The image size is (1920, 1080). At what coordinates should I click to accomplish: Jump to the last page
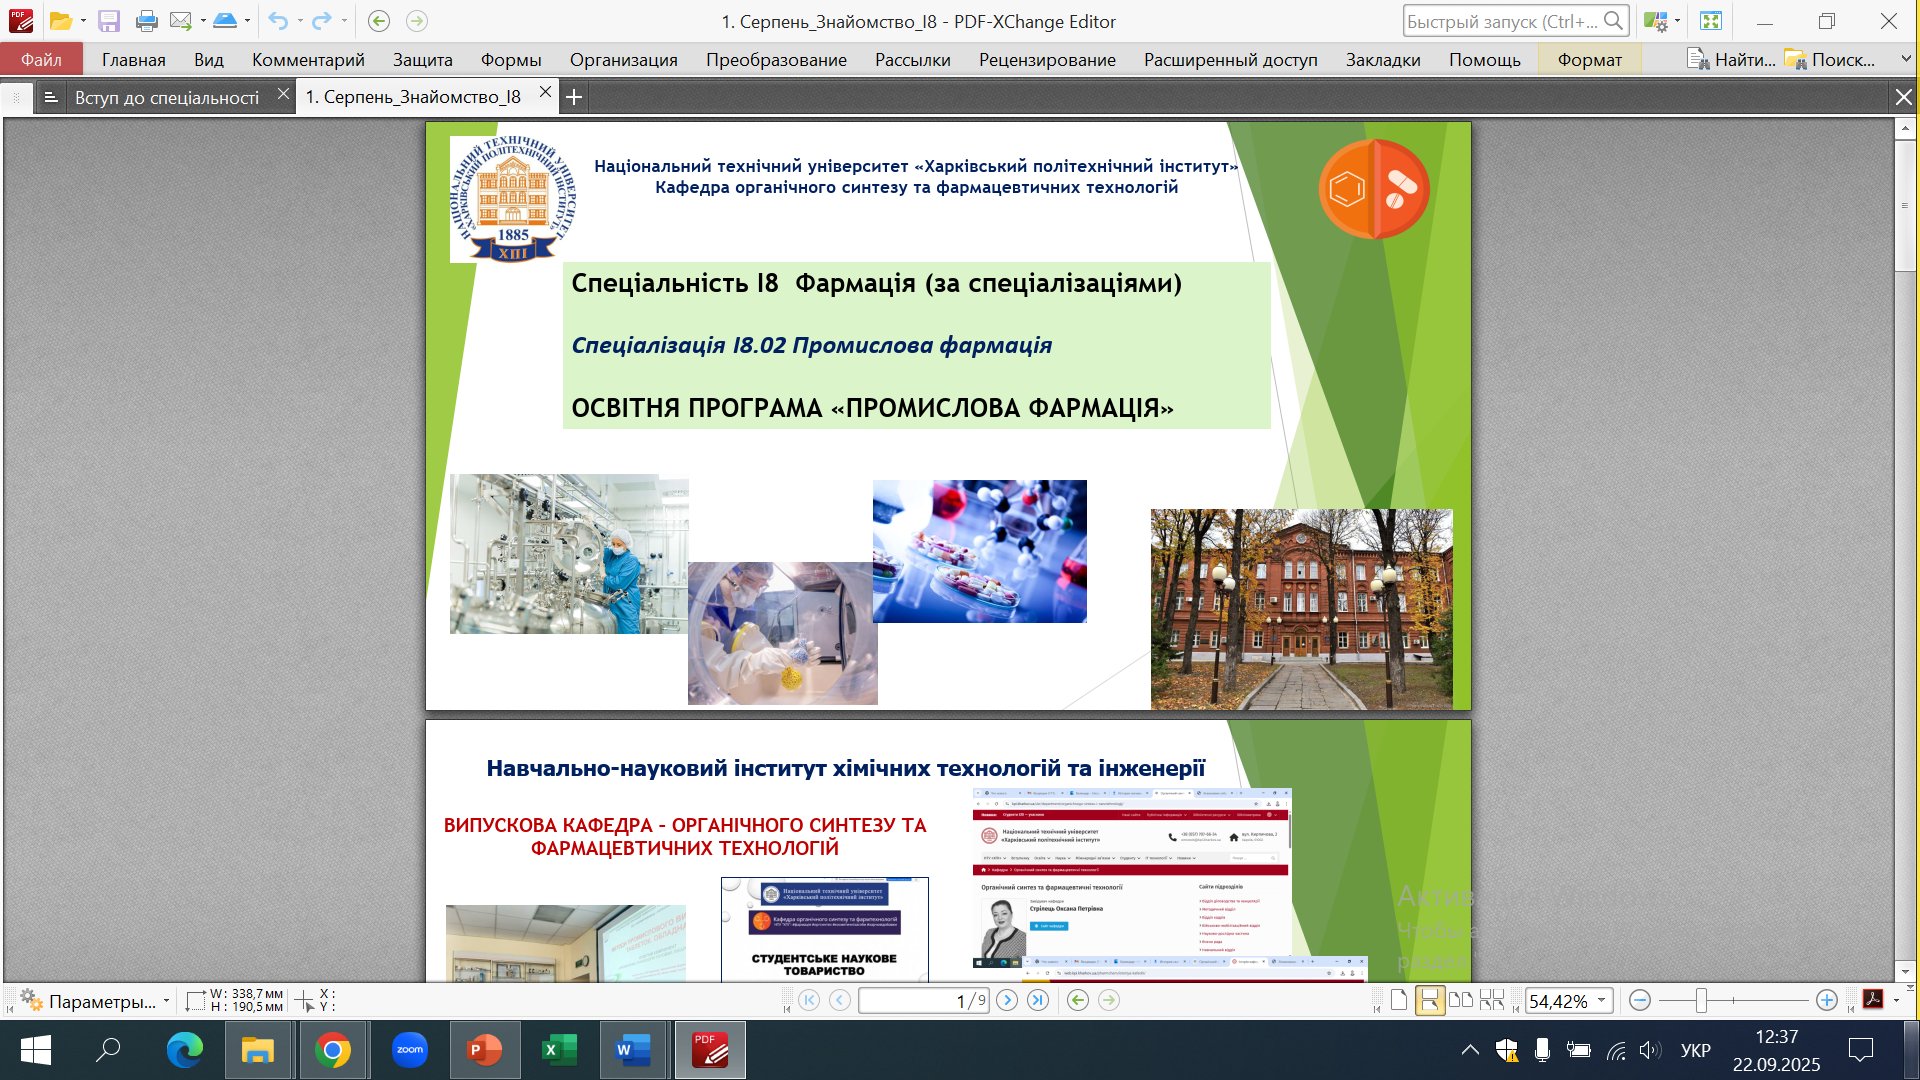click(1038, 1001)
